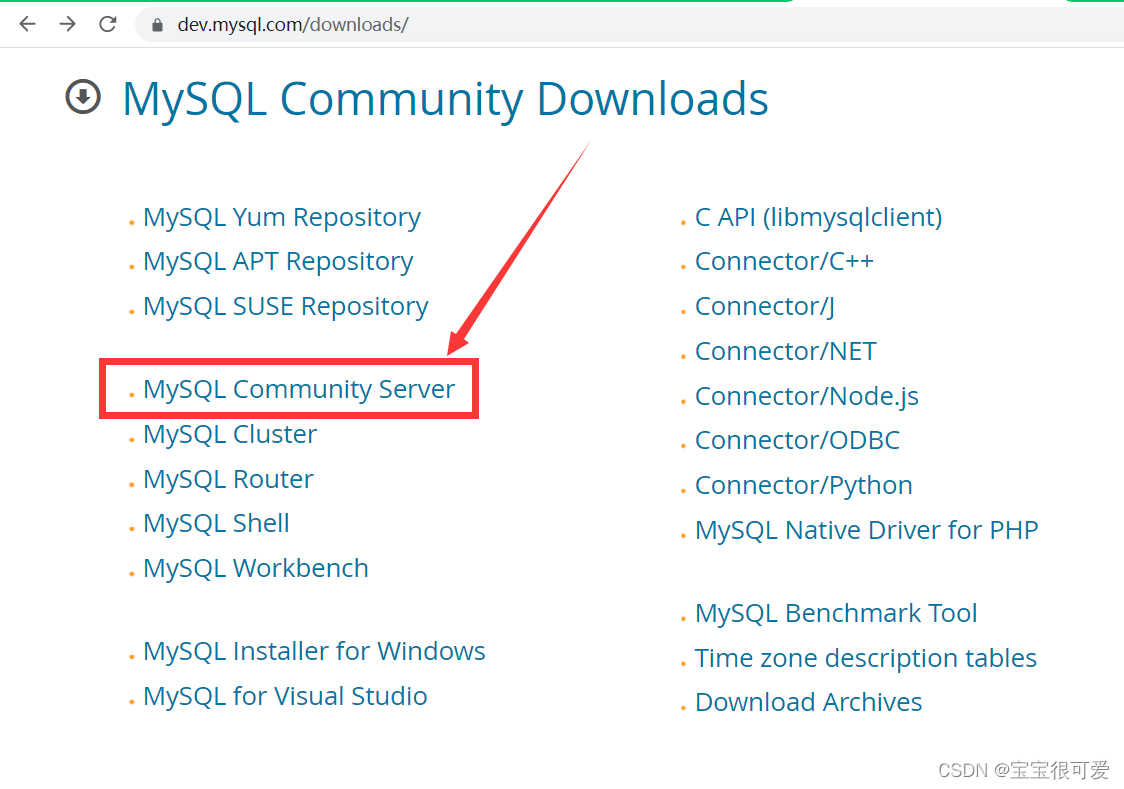Open Time zone description tables

coord(866,659)
